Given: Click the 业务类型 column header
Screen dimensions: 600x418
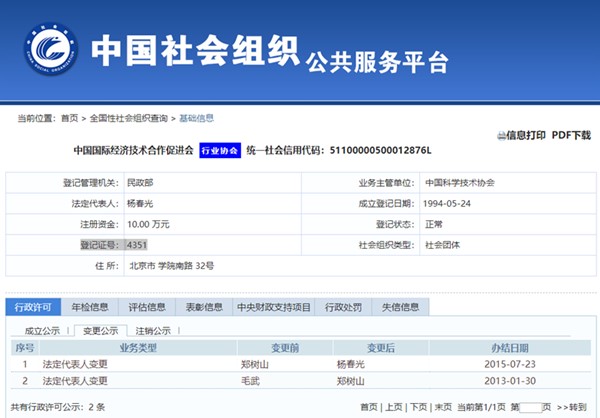Looking at the screenshot, I should pyautogui.click(x=138, y=348).
